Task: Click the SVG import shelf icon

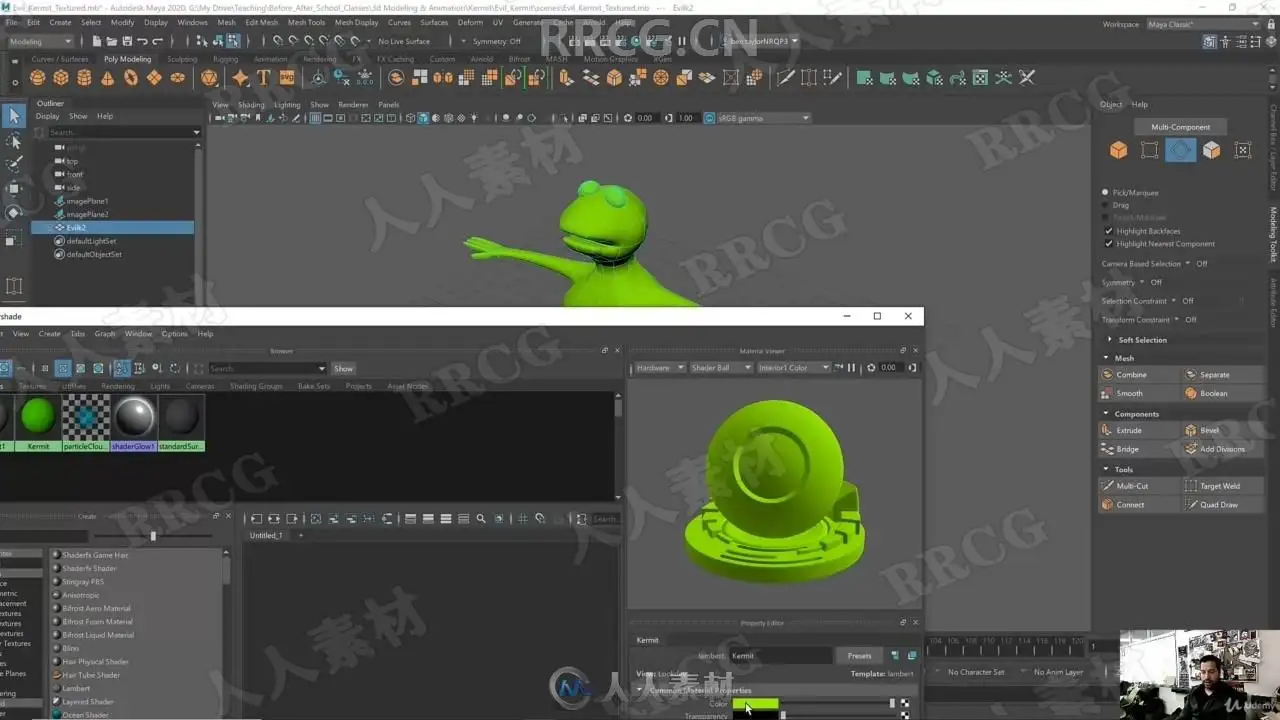Action: click(287, 78)
